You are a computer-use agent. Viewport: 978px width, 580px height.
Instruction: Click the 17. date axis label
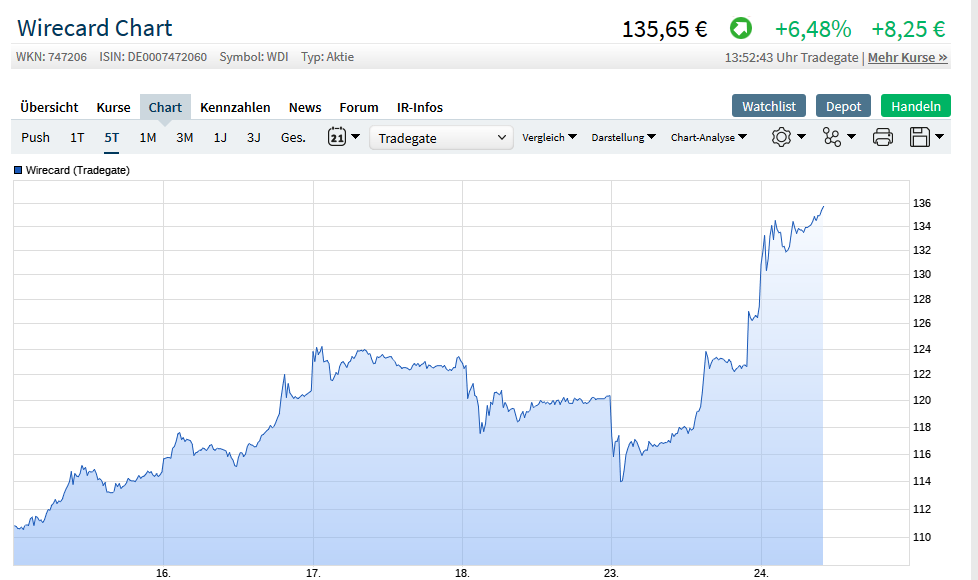(x=313, y=573)
